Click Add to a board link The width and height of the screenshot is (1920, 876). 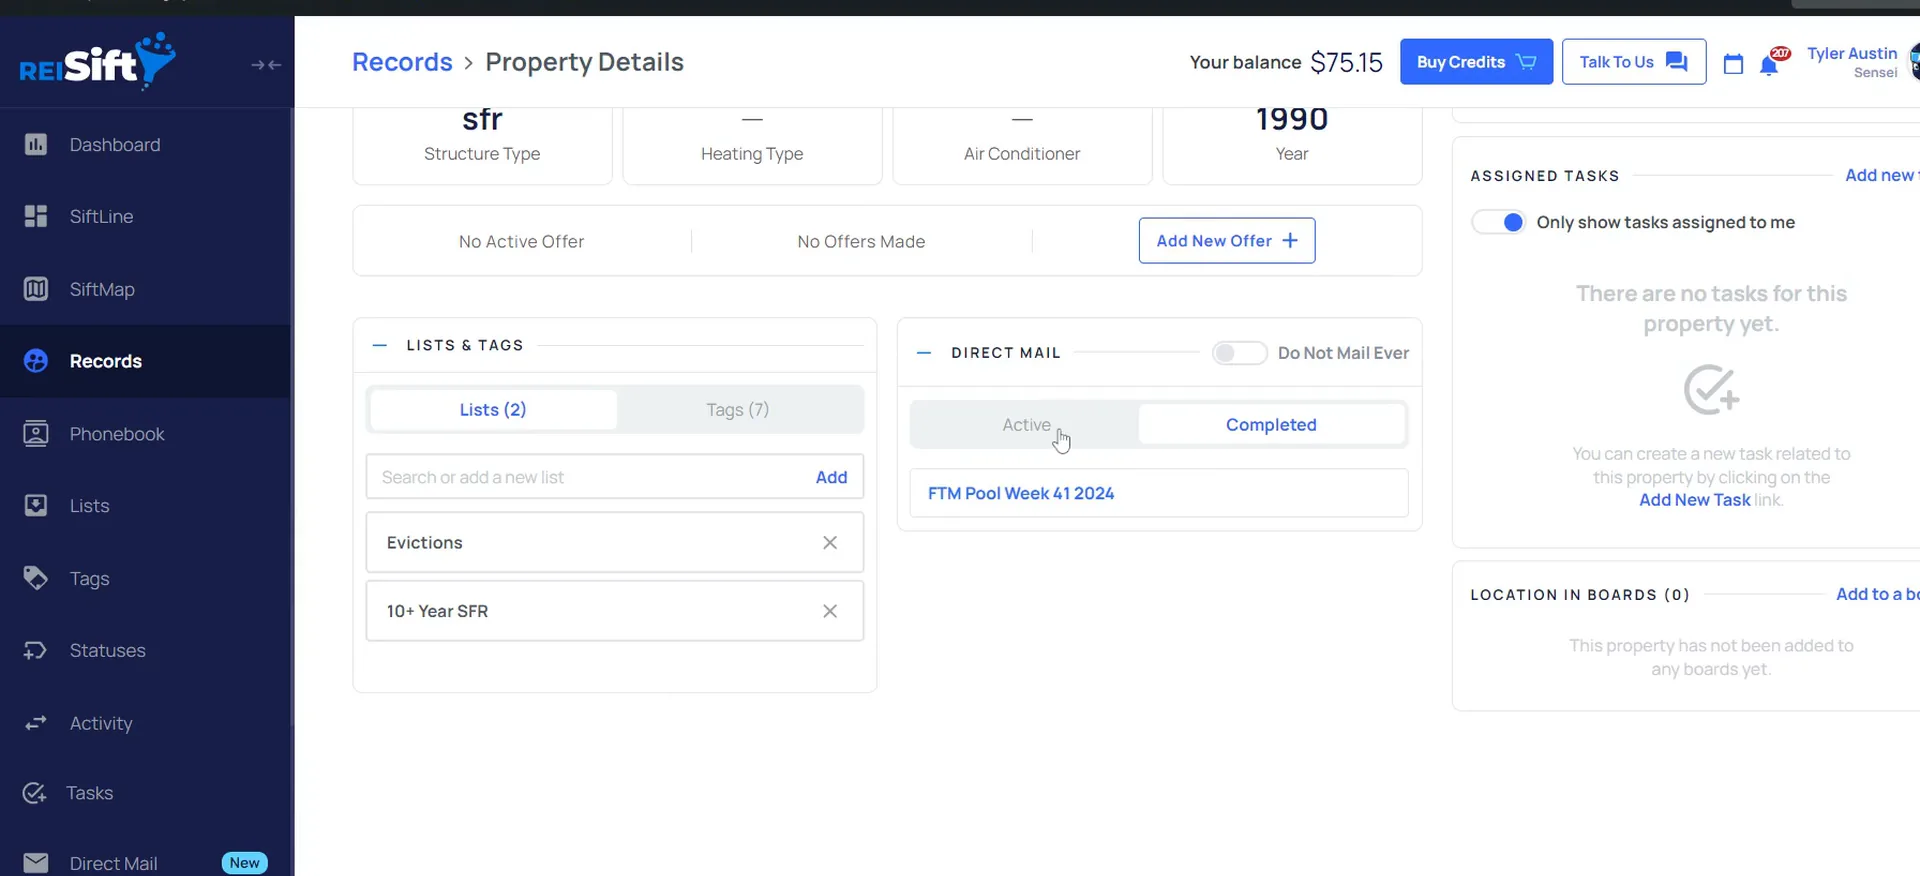[x=1877, y=594]
